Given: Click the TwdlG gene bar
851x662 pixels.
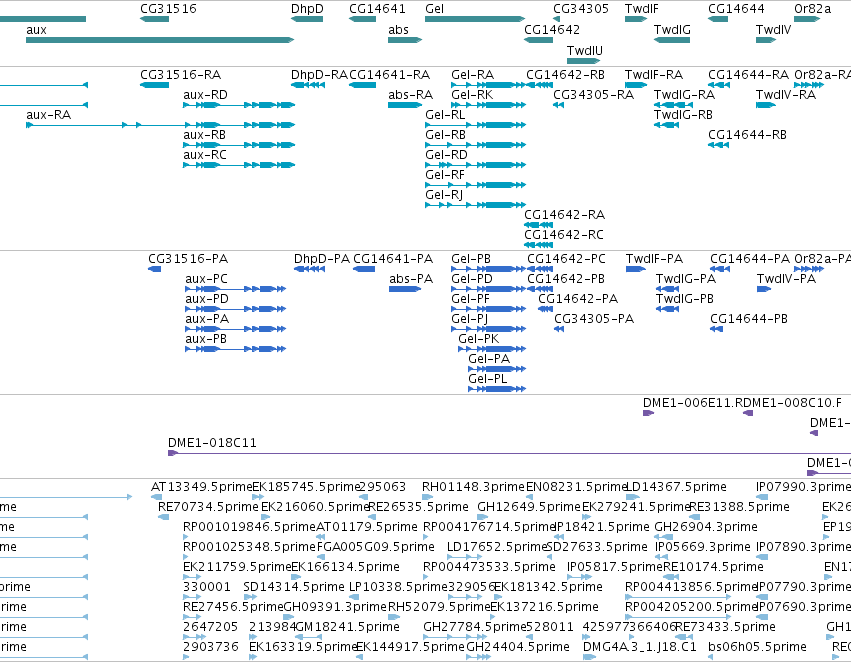Looking at the screenshot, I should point(672,40).
